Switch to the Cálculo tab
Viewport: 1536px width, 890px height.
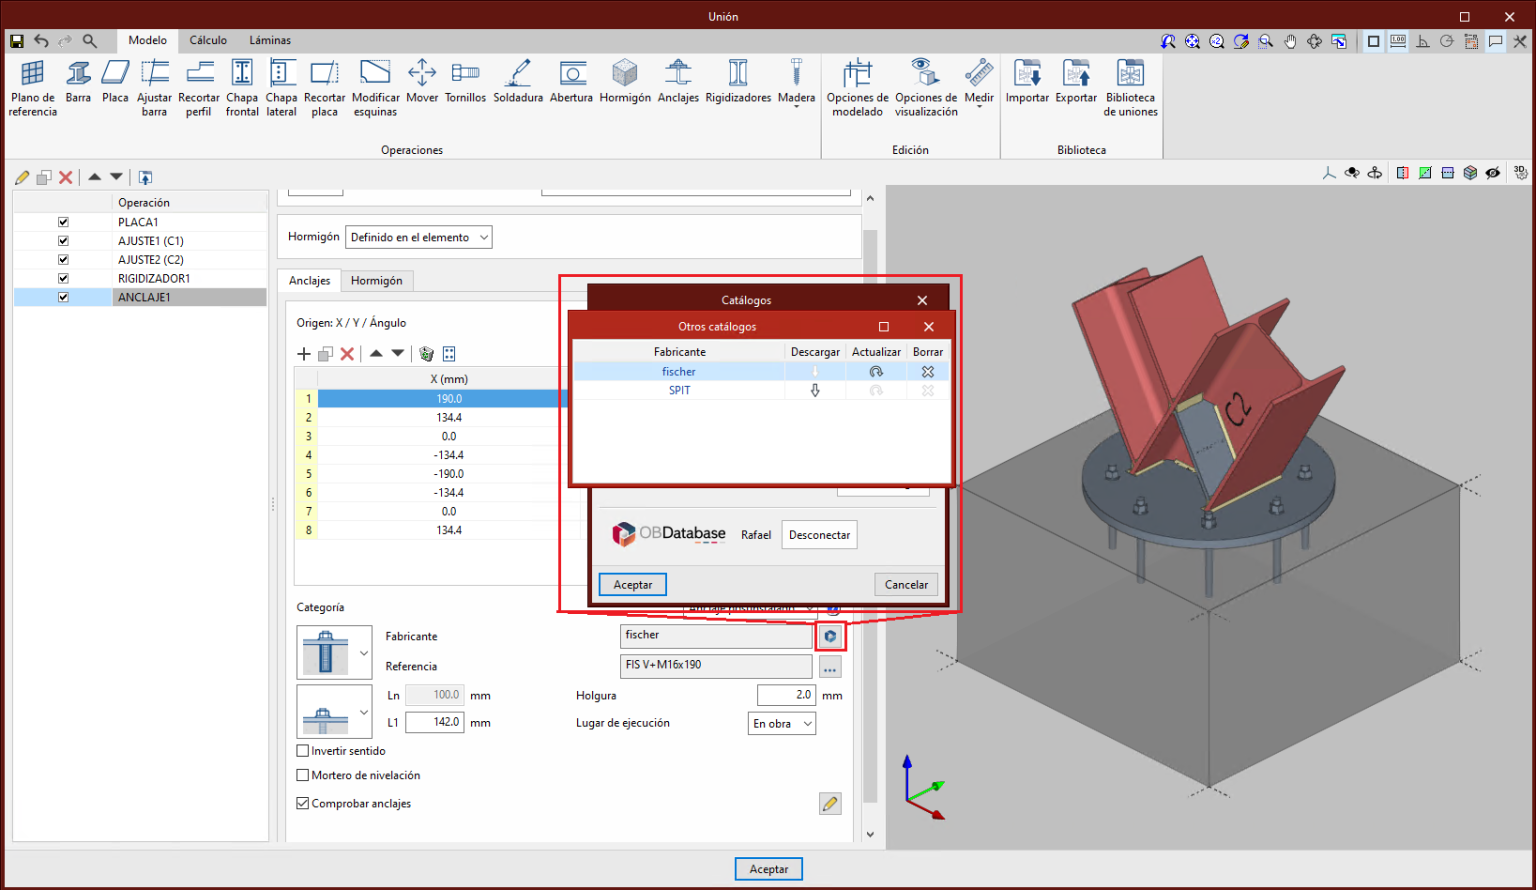pyautogui.click(x=208, y=41)
